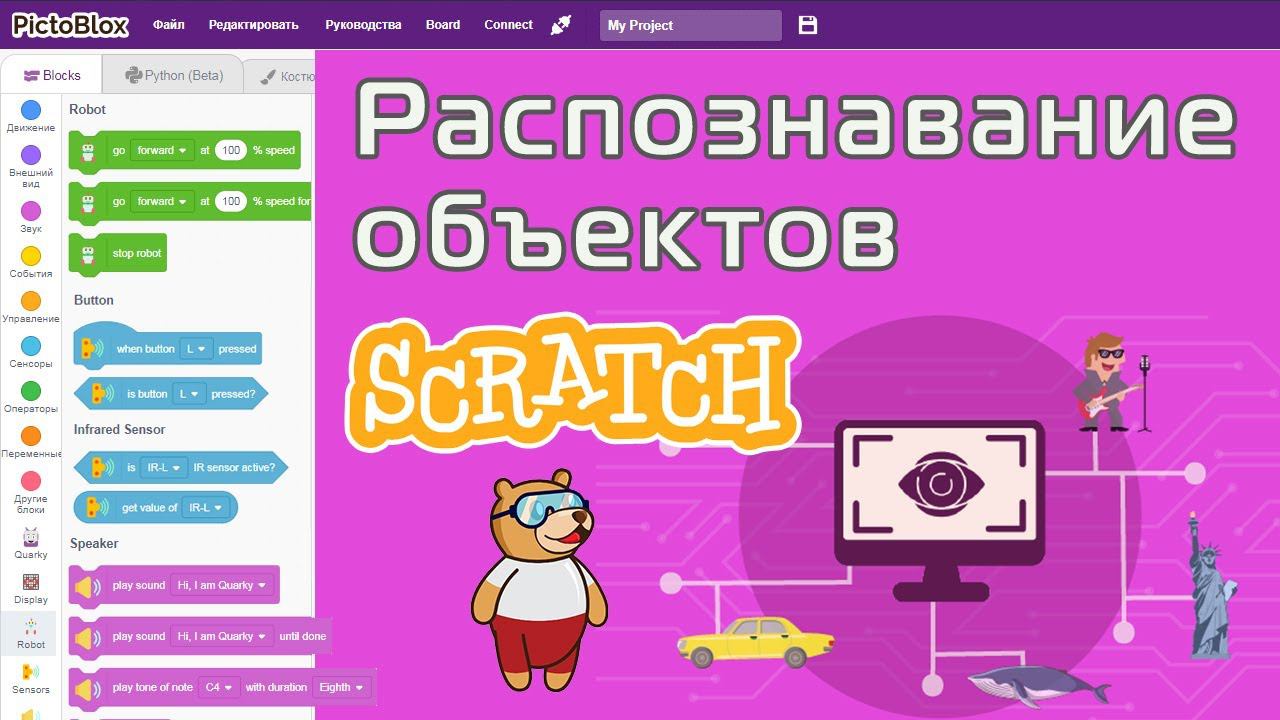
Task: Show the Переменные block category
Action: click(31, 442)
